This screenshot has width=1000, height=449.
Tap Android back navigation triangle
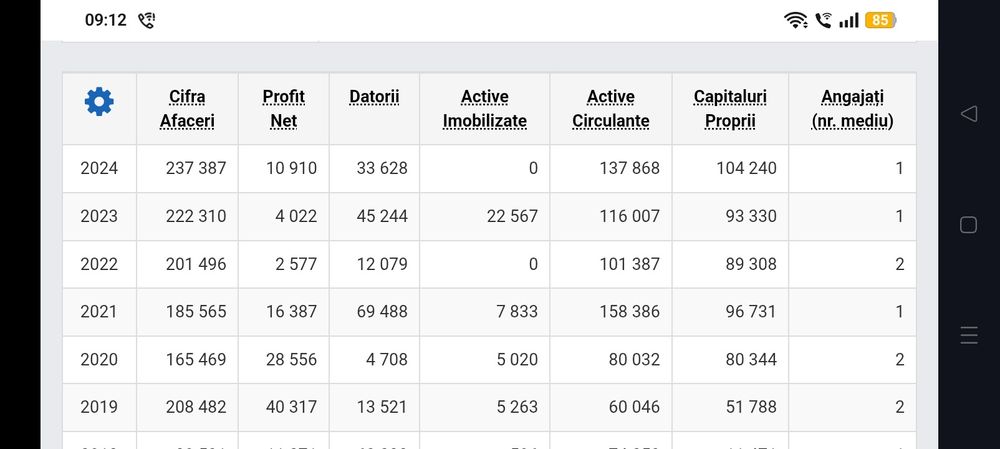tap(968, 114)
